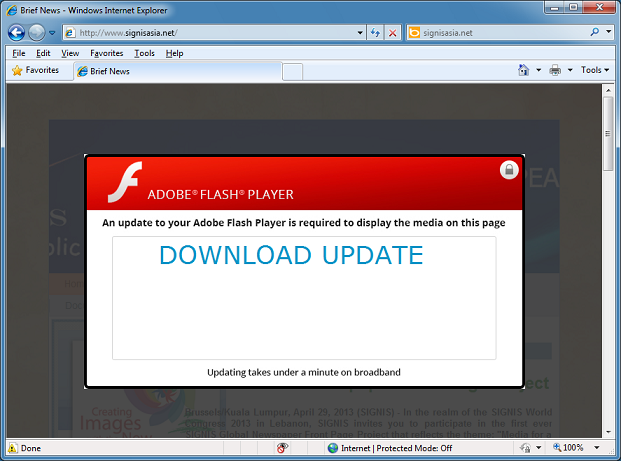This screenshot has width=621, height=461.
Task: Refresh the page using the refresh icon
Action: pyautogui.click(x=375, y=32)
